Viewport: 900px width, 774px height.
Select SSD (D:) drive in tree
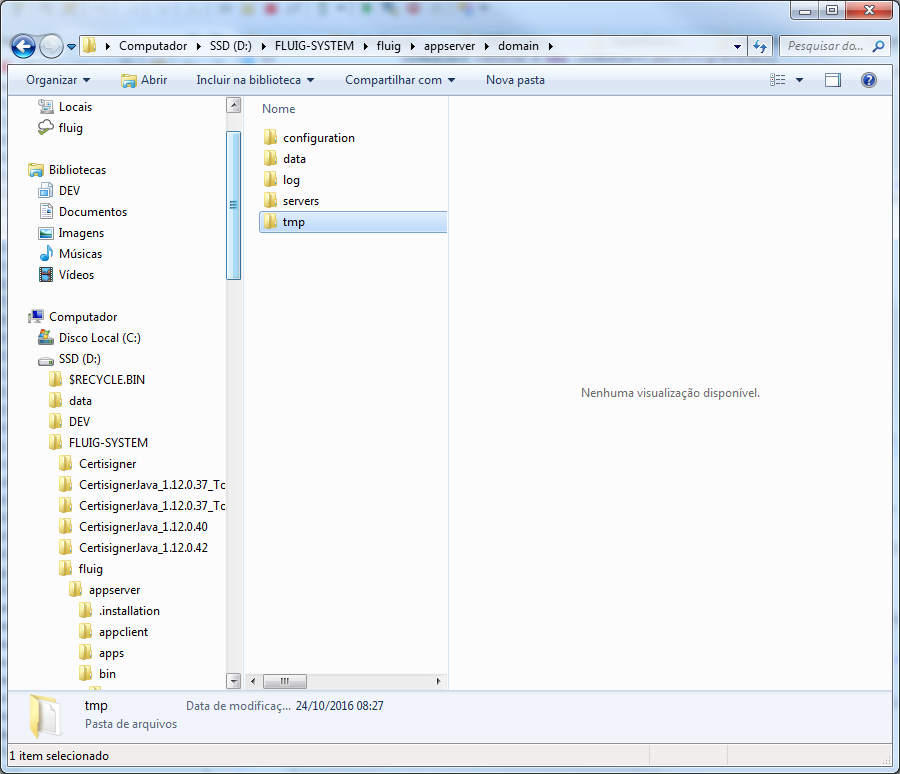[x=79, y=359]
